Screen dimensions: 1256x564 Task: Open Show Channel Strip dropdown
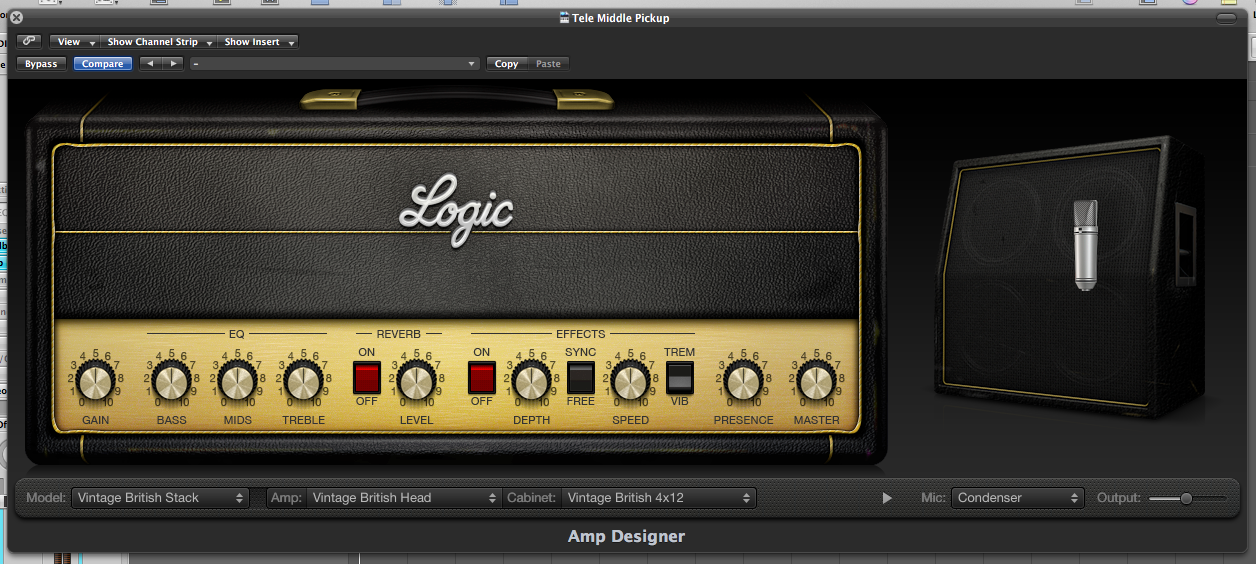159,42
